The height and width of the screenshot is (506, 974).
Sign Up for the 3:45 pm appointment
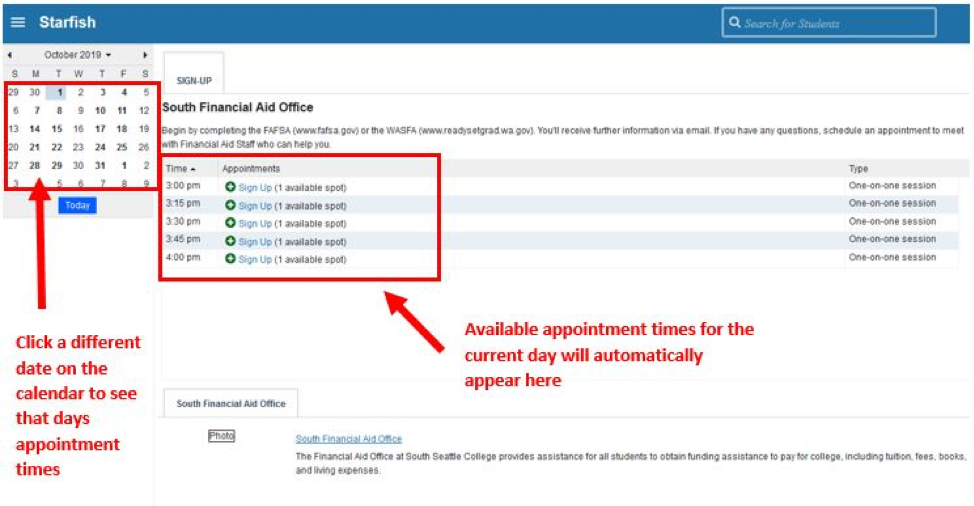(x=255, y=242)
